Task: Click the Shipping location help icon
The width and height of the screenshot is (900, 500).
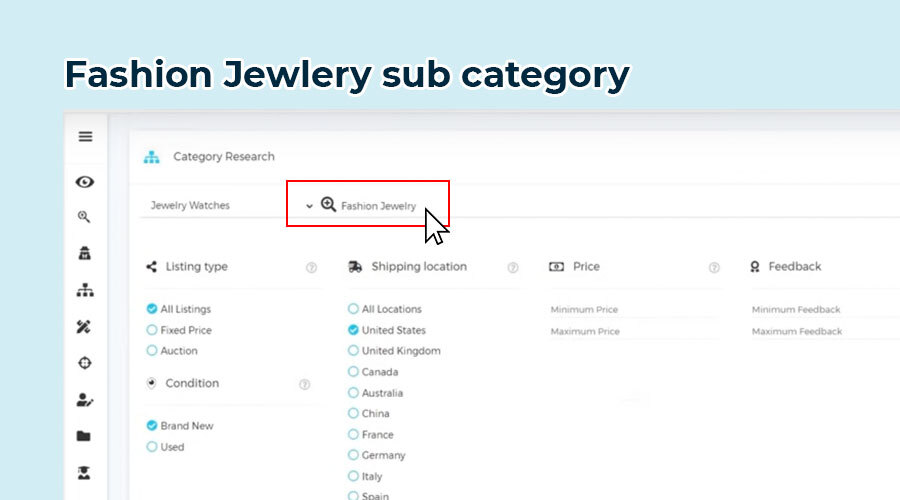Action: click(x=513, y=268)
